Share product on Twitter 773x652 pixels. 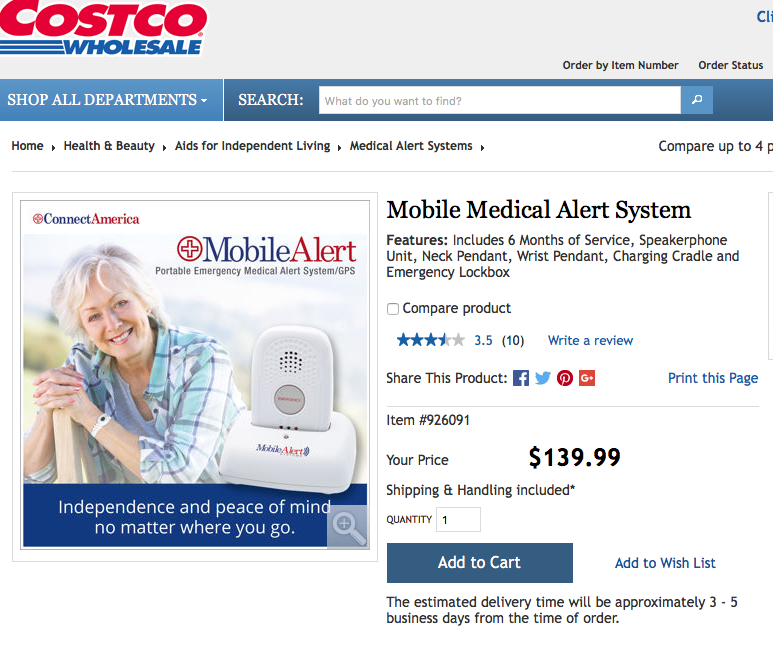[x=543, y=378]
